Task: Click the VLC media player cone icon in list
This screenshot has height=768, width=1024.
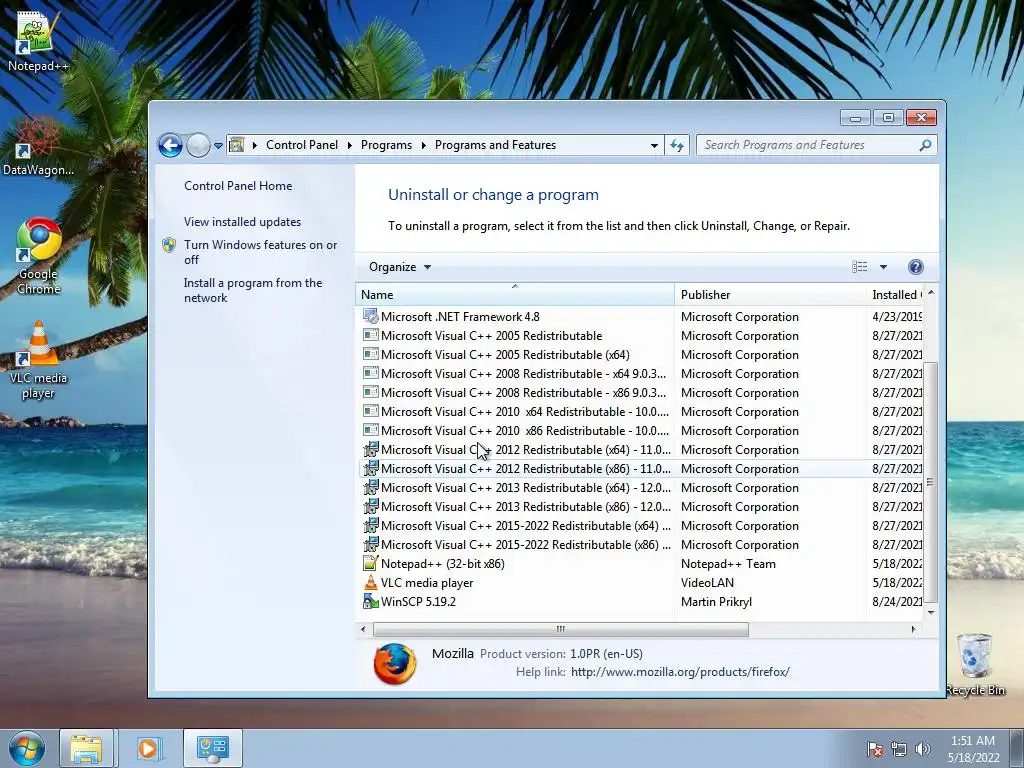Action: pos(370,582)
